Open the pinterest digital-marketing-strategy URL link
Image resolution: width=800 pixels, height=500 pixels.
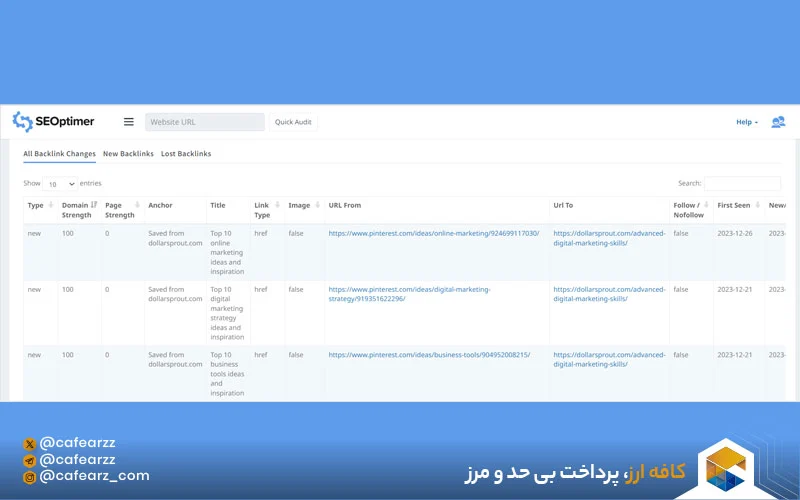pyautogui.click(x=409, y=294)
